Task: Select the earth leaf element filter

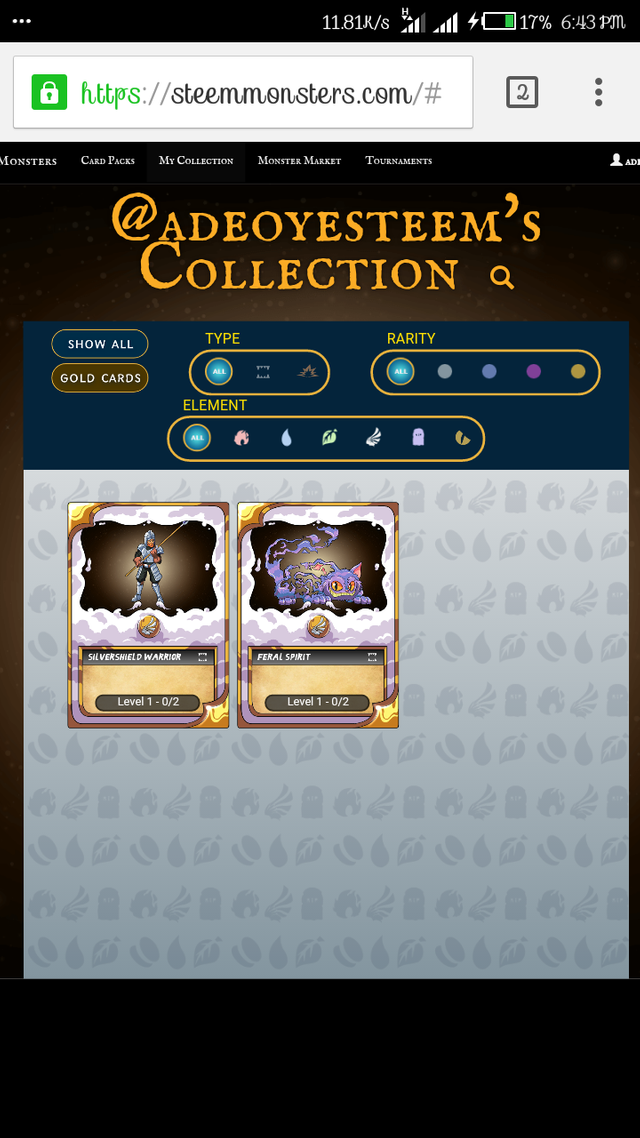Action: tap(329, 438)
